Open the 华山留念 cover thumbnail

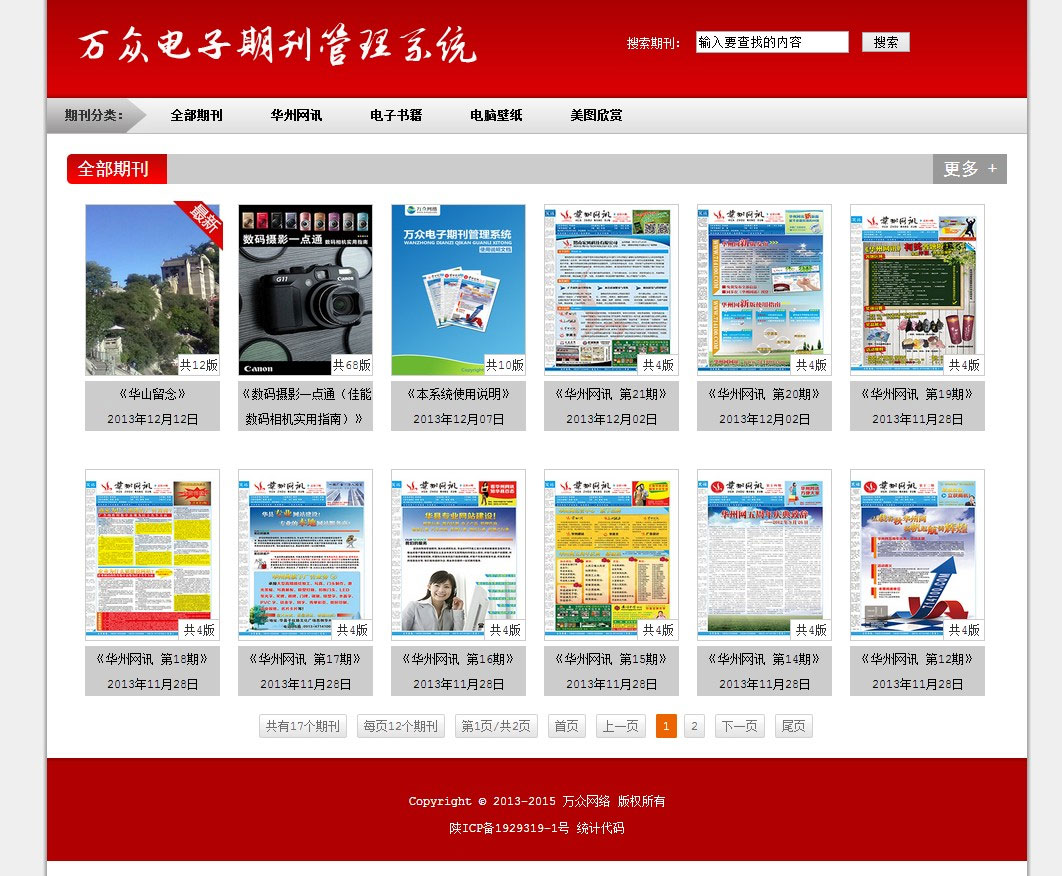[x=152, y=290]
